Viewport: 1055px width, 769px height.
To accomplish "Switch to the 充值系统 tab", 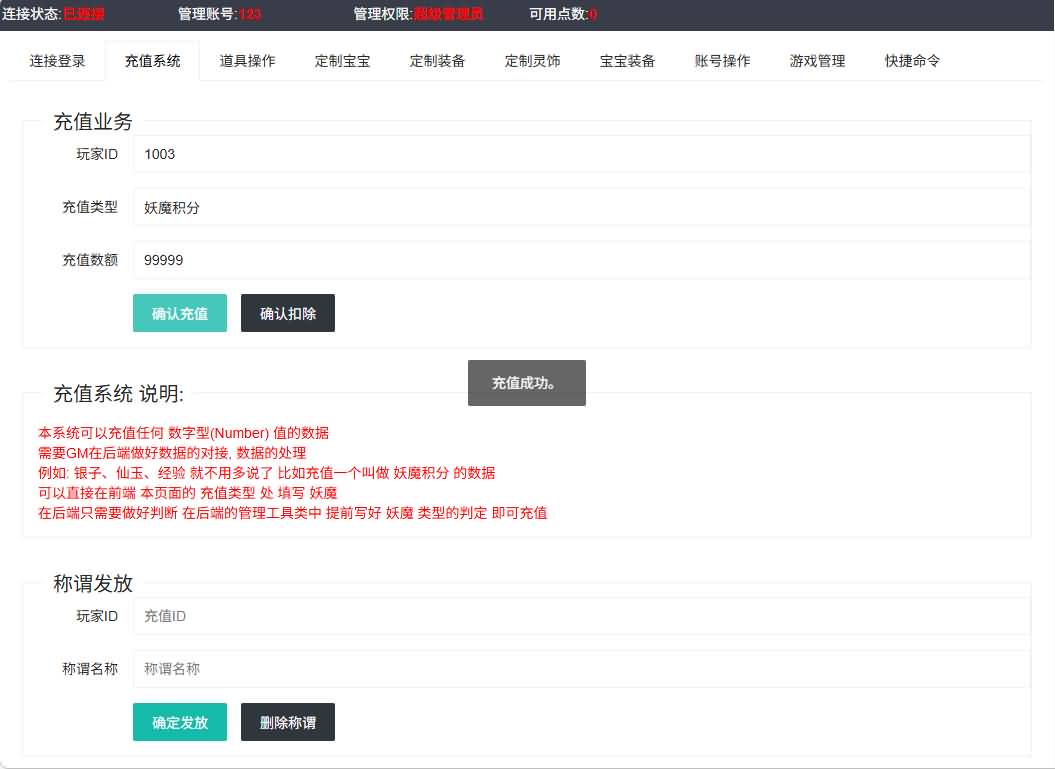I will [x=152, y=61].
